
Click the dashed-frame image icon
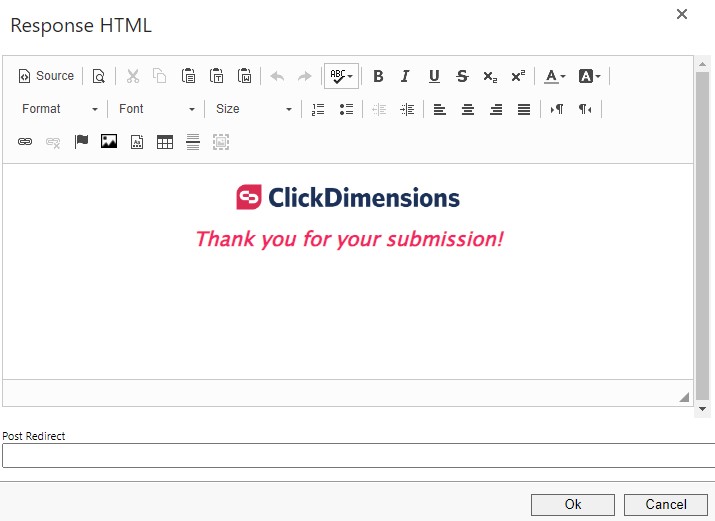click(x=221, y=142)
